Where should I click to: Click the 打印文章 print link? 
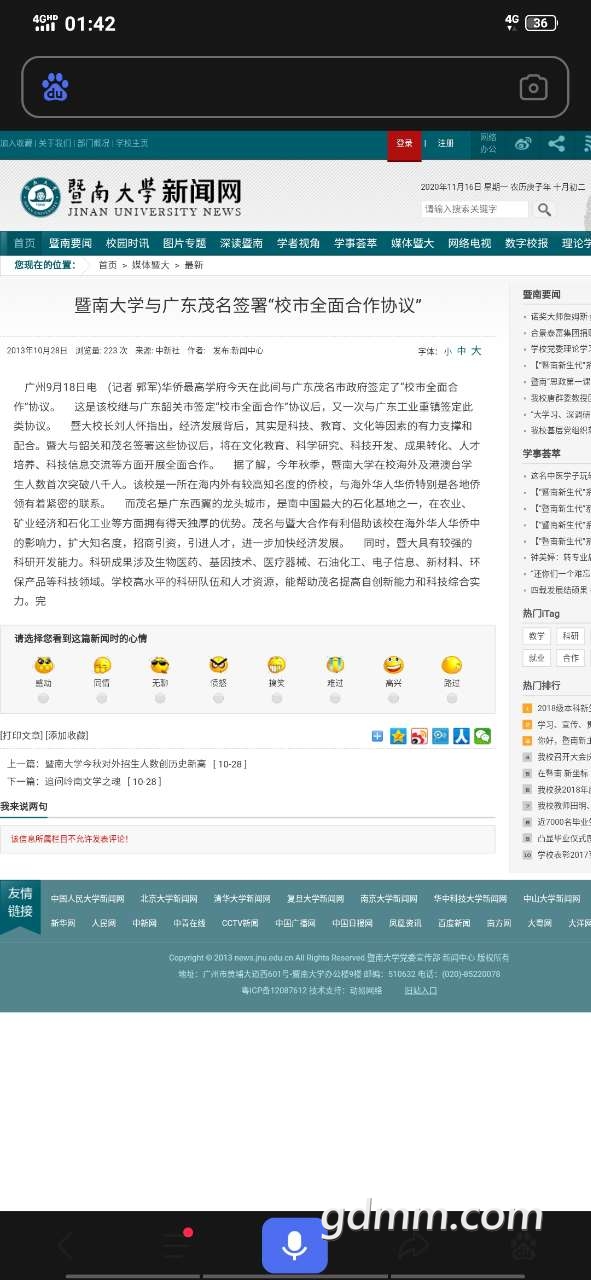[21, 735]
